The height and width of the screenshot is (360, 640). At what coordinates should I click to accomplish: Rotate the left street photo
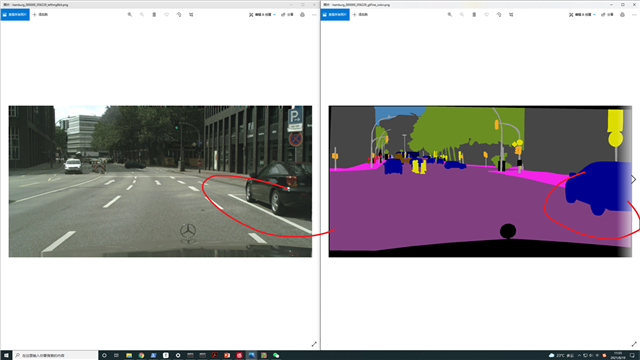(x=179, y=15)
